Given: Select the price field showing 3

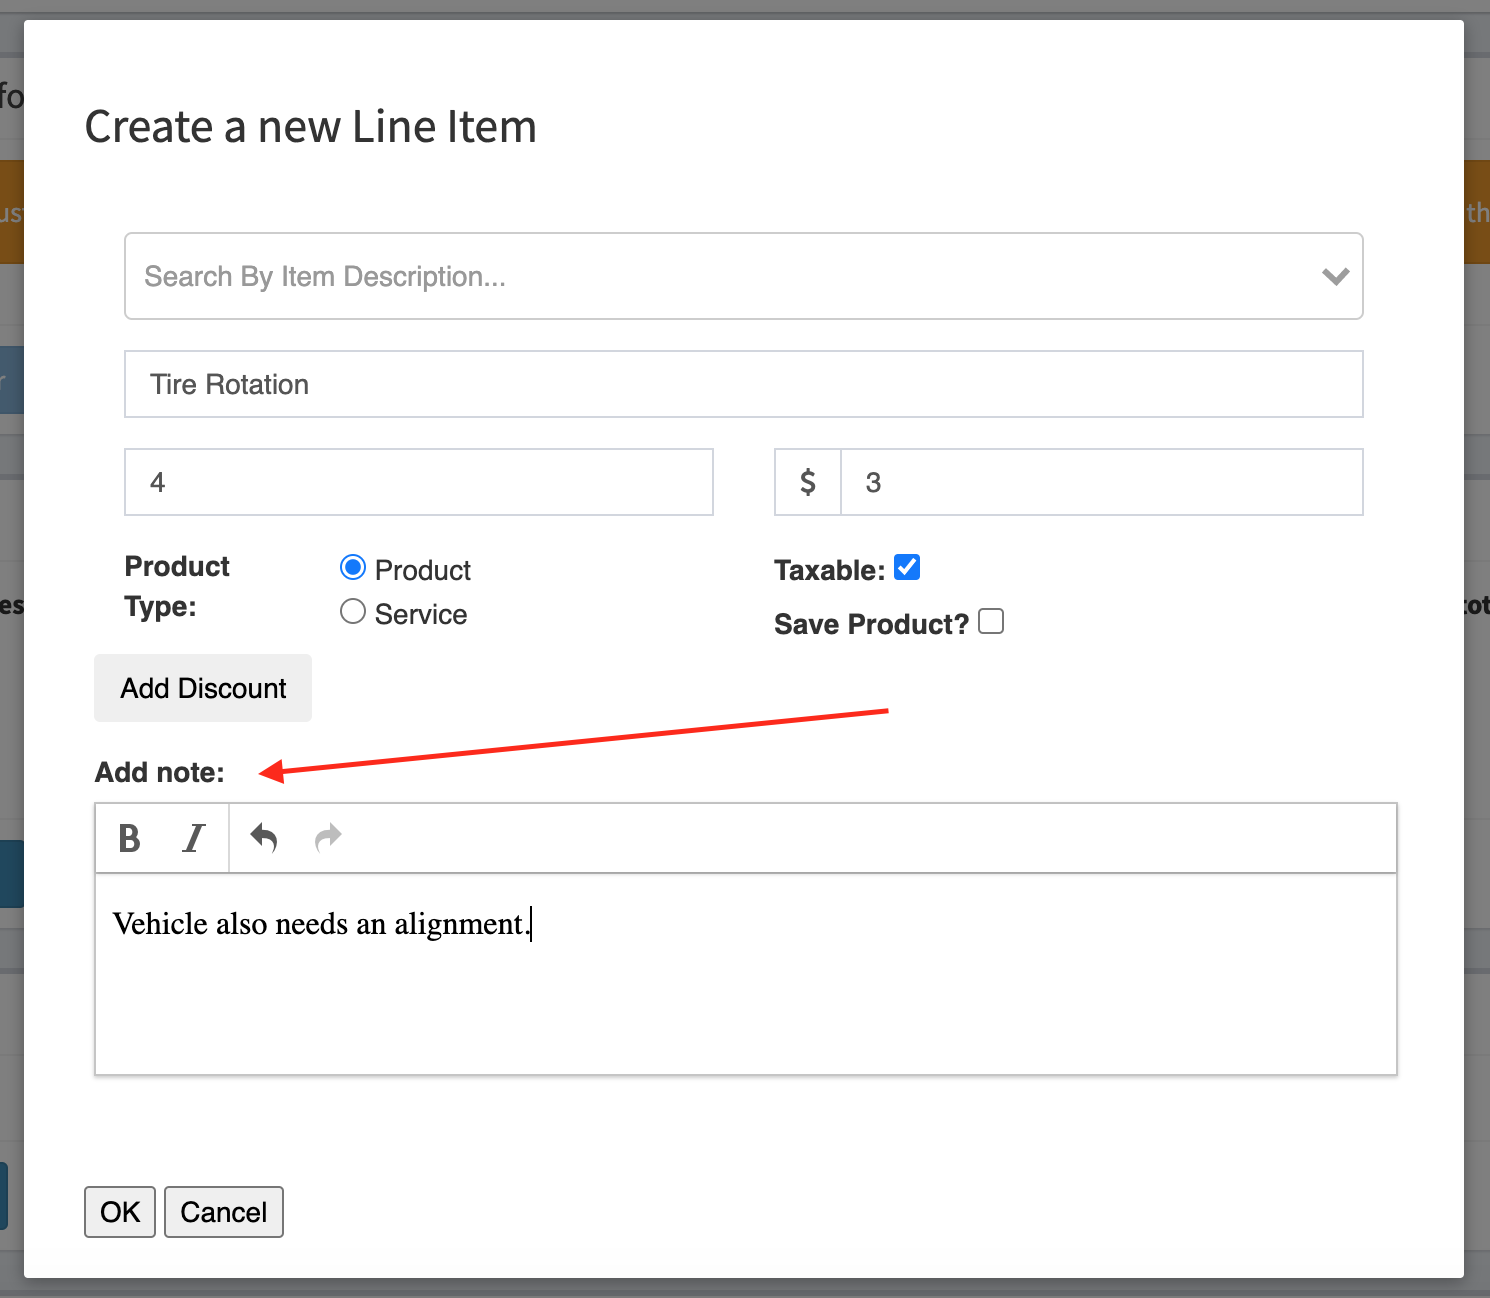Looking at the screenshot, I should [x=1100, y=482].
